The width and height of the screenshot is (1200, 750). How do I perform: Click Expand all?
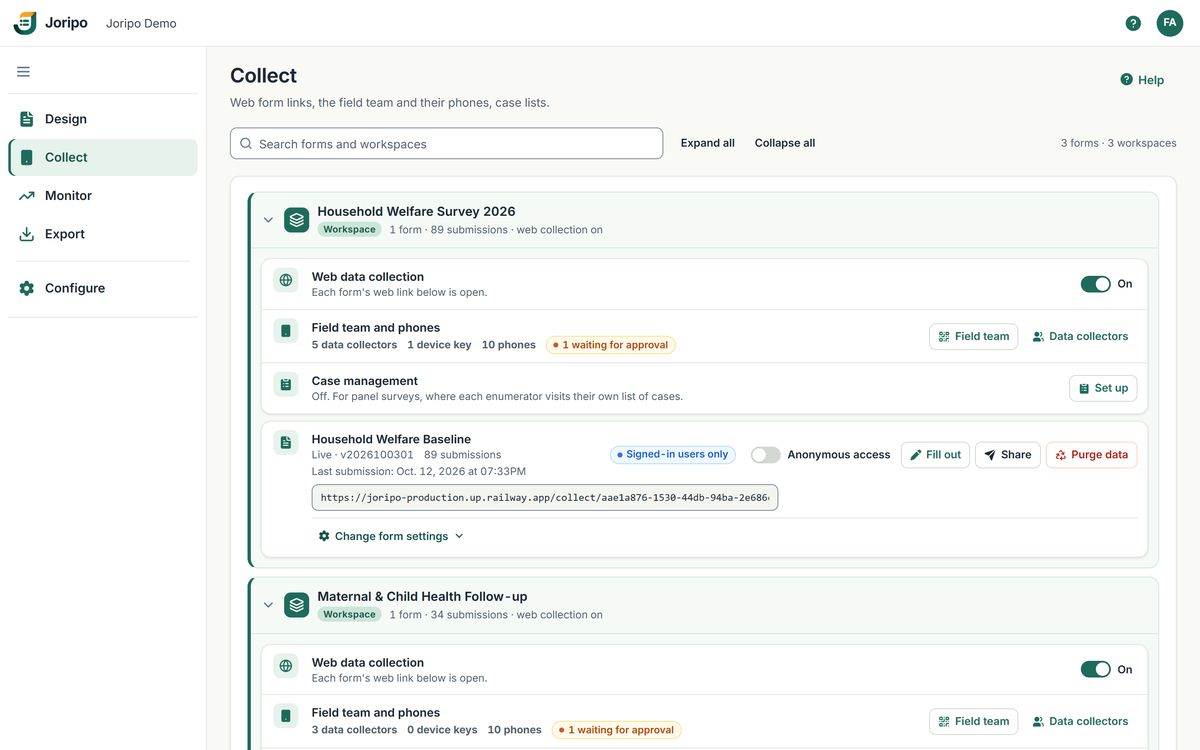click(x=708, y=143)
